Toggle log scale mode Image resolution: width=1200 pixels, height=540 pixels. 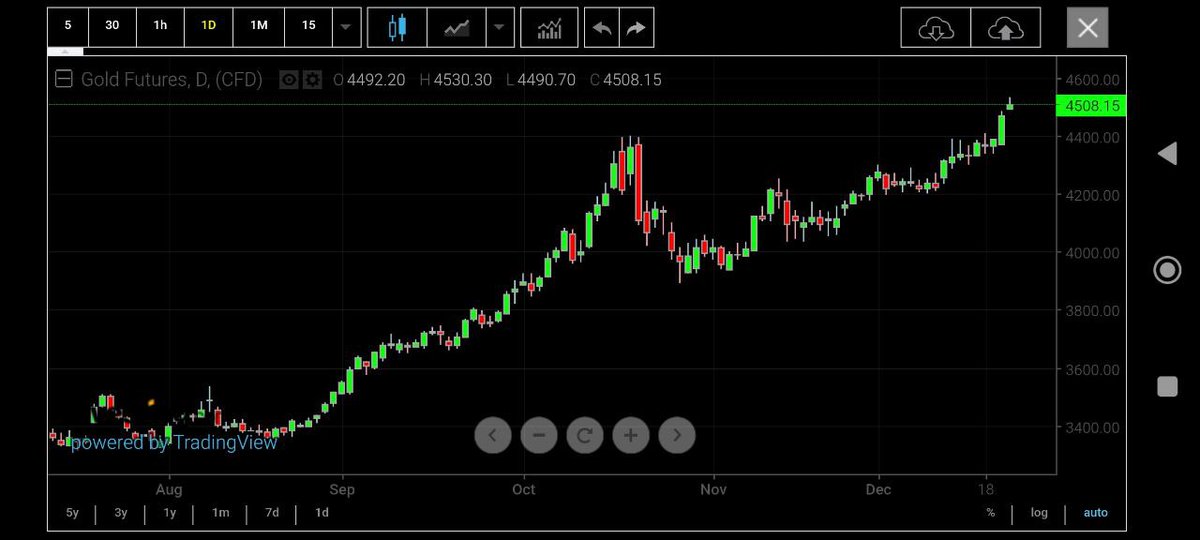pyautogui.click(x=1040, y=513)
